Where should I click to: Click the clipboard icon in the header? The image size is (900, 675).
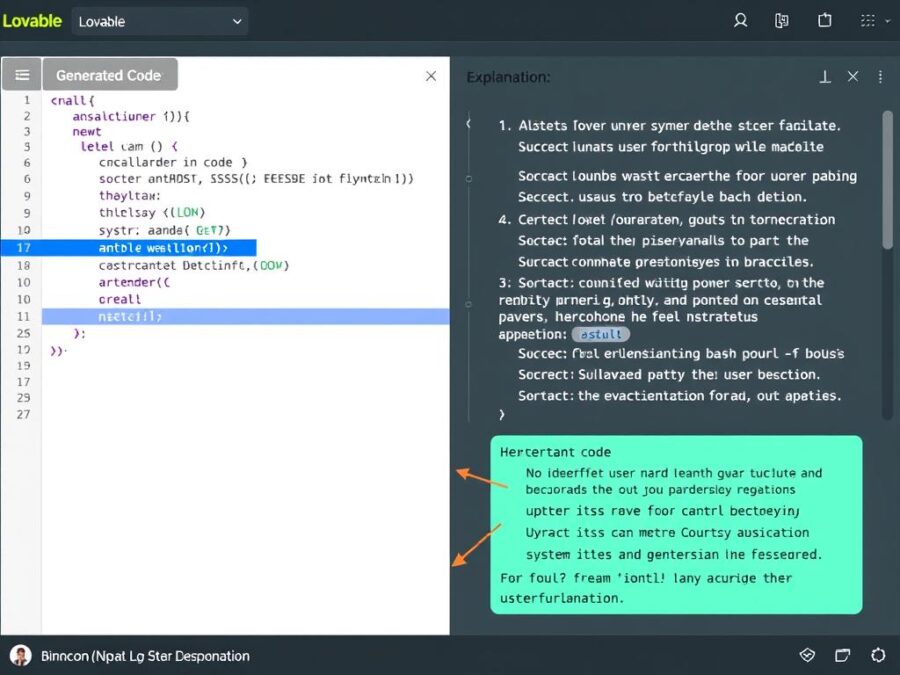pyautogui.click(x=823, y=20)
